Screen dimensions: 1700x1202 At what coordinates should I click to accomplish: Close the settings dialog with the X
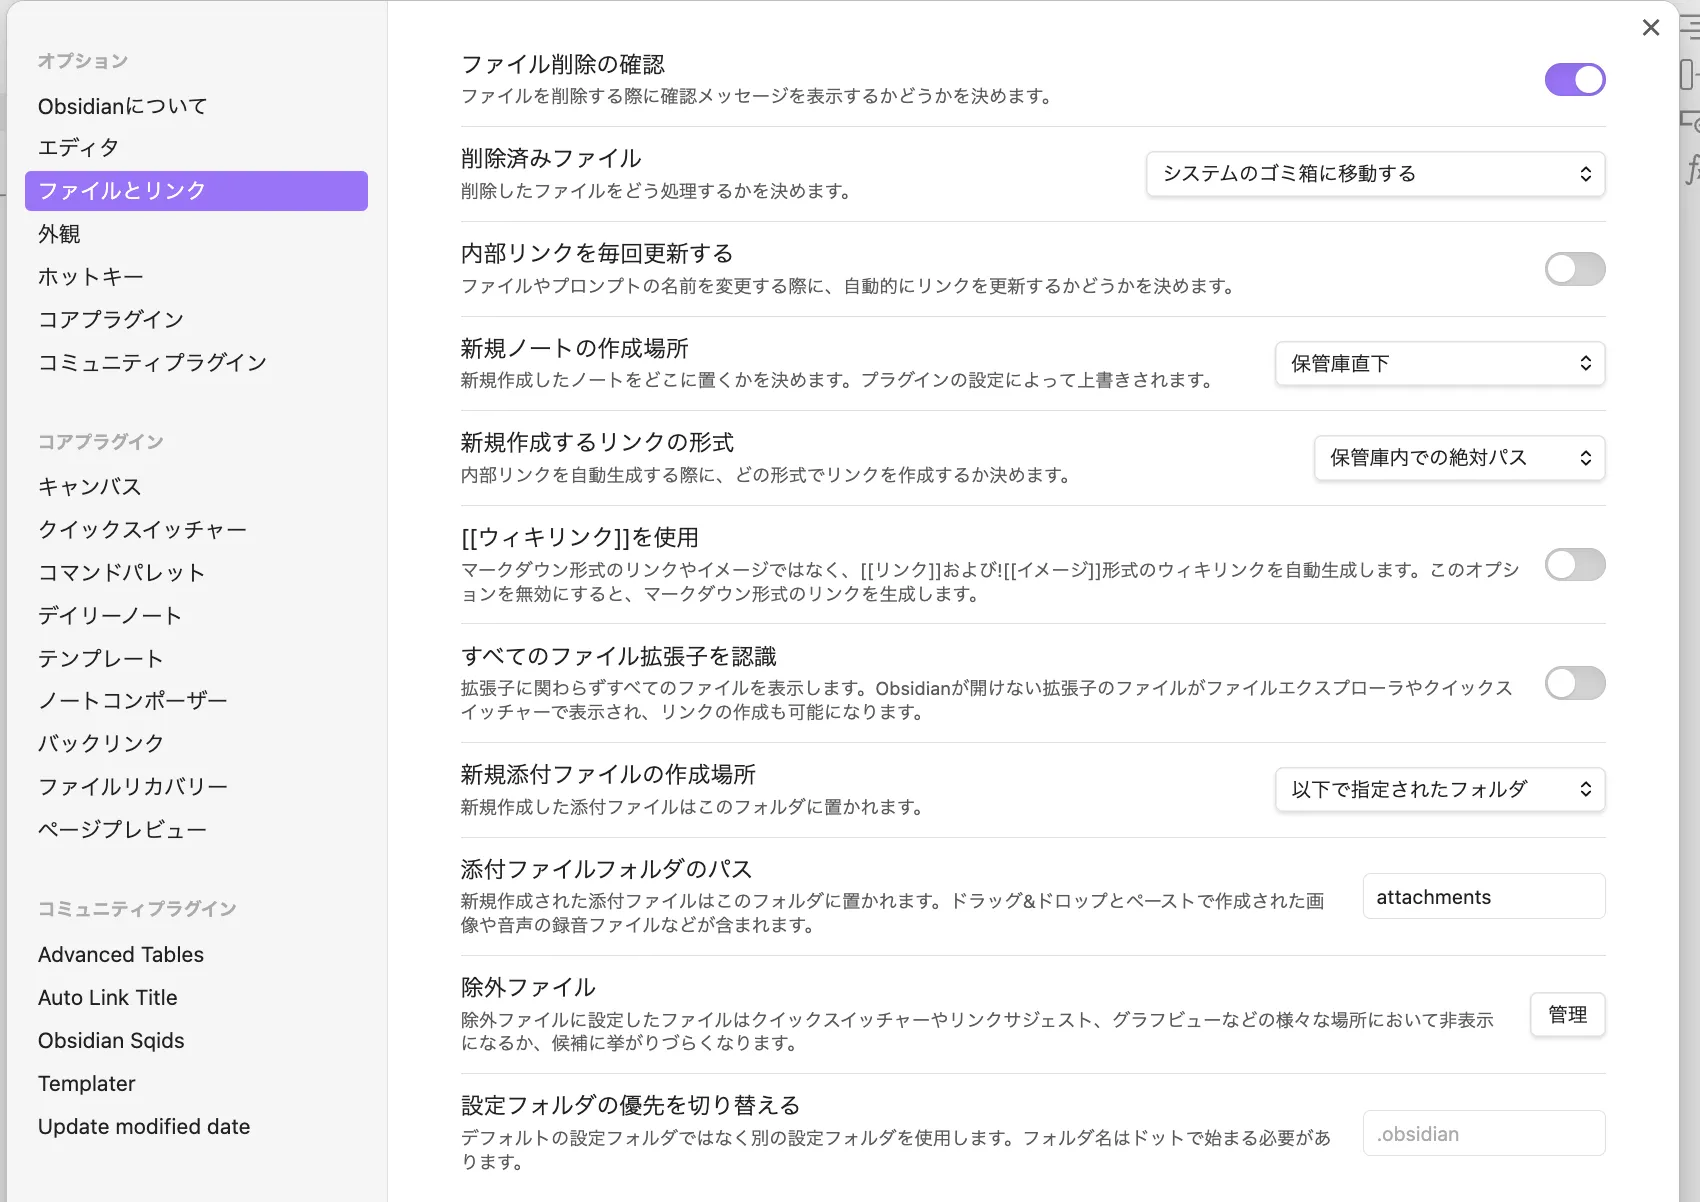1650,28
